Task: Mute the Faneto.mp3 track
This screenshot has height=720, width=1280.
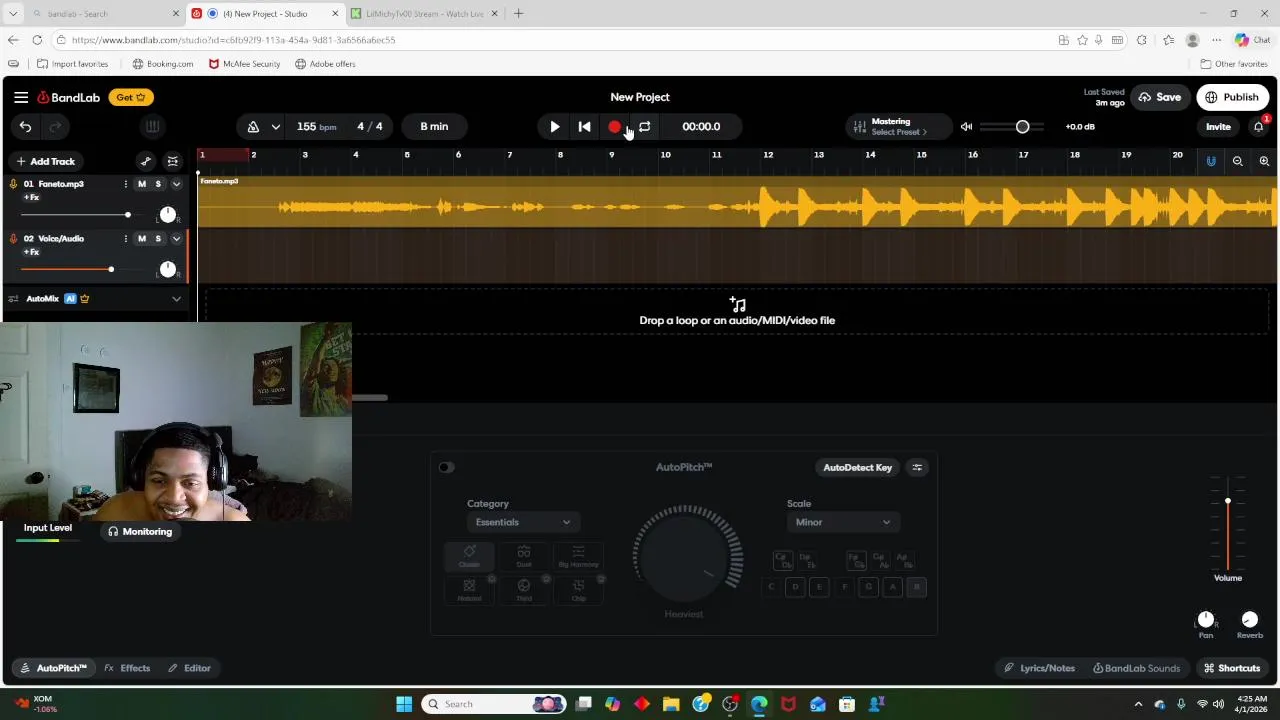Action: pos(142,184)
